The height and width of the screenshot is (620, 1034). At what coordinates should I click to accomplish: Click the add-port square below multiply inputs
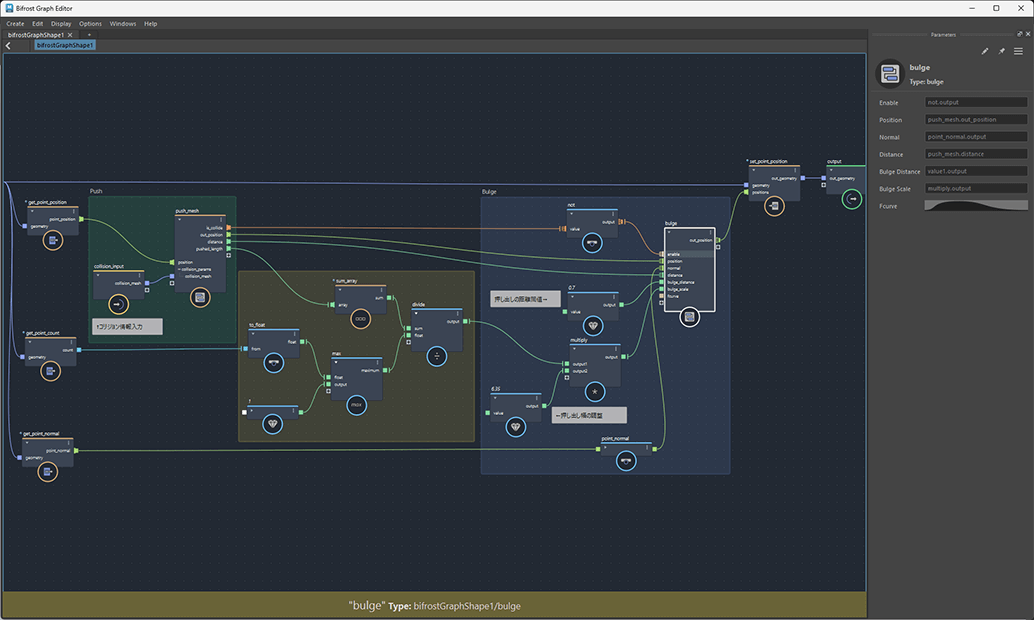point(566,378)
